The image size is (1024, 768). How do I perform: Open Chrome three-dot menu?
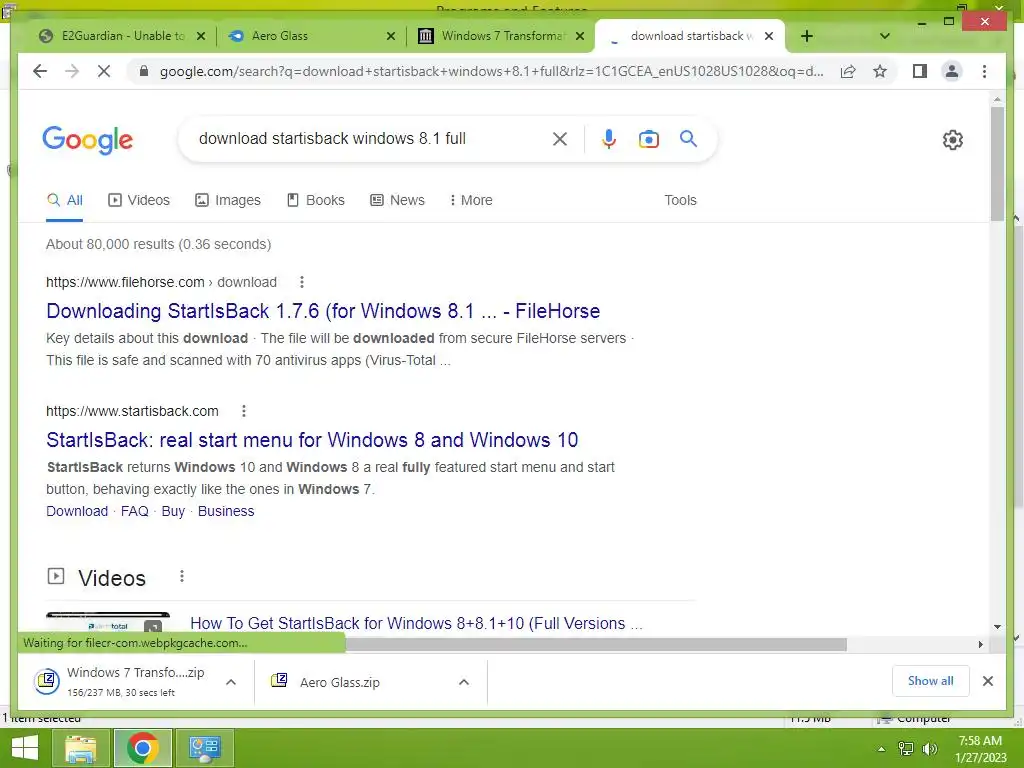click(x=984, y=71)
